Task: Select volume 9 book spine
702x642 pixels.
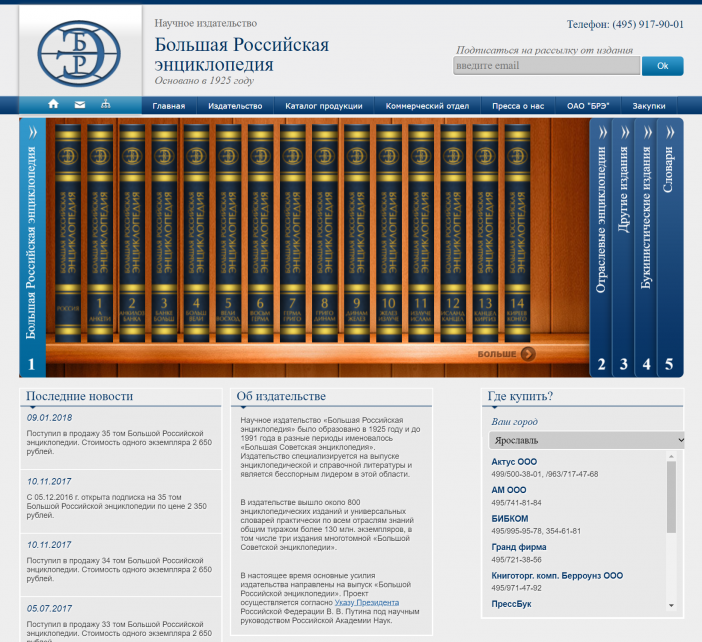Action: click(x=357, y=233)
